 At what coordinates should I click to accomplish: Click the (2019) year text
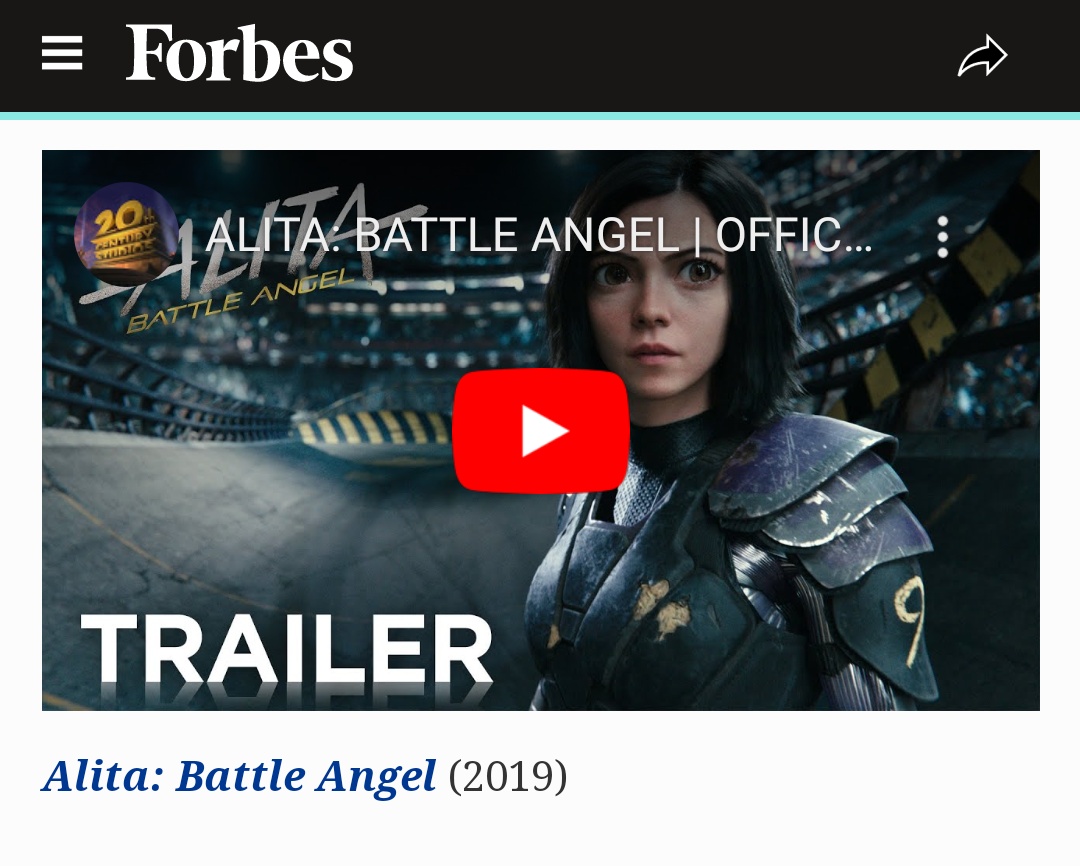click(508, 776)
